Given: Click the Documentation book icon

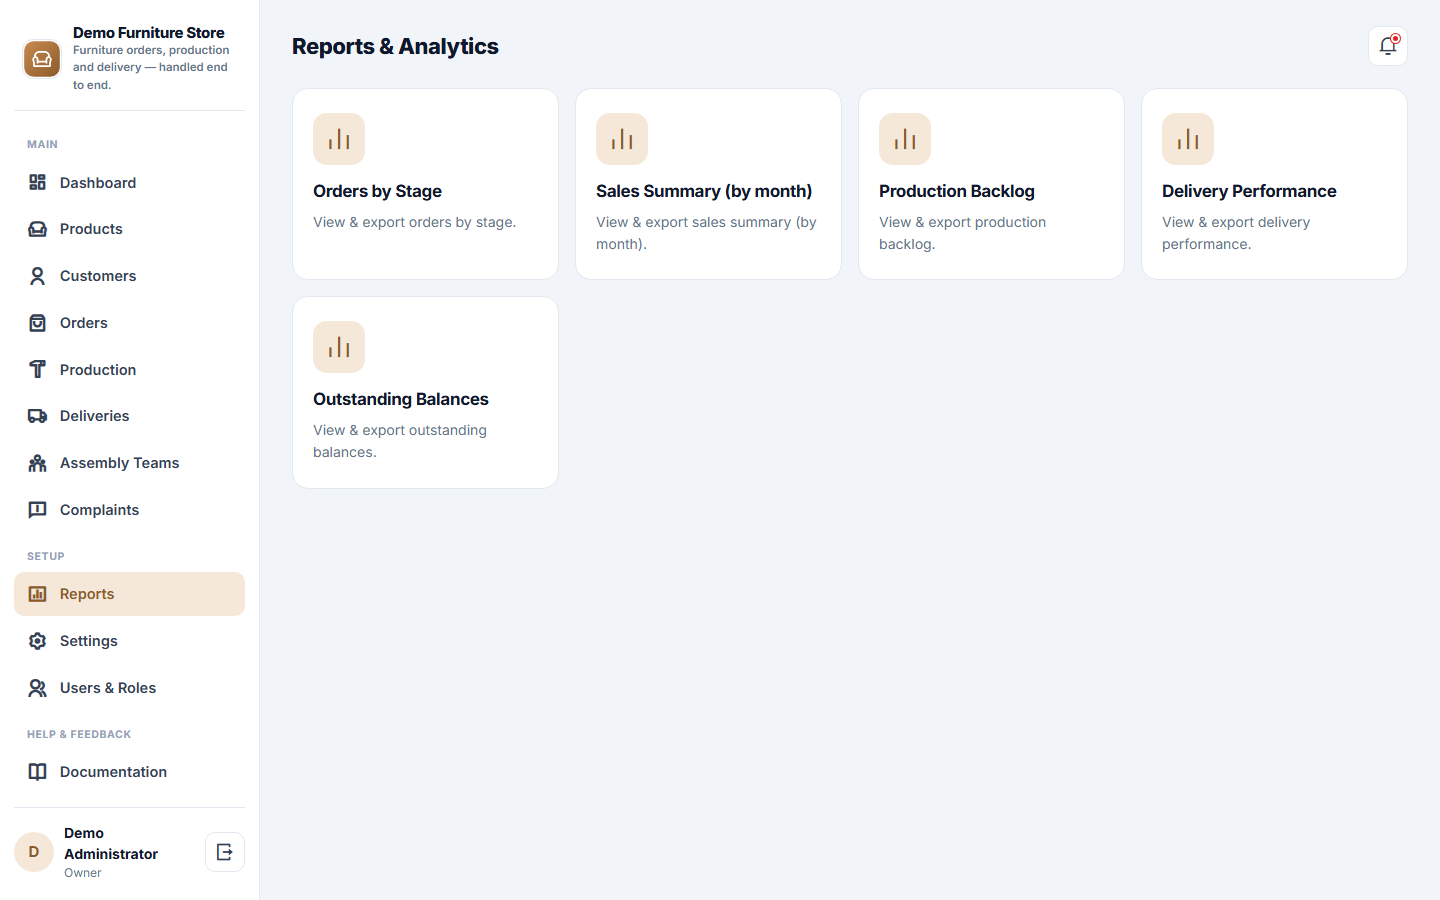Looking at the screenshot, I should (38, 772).
